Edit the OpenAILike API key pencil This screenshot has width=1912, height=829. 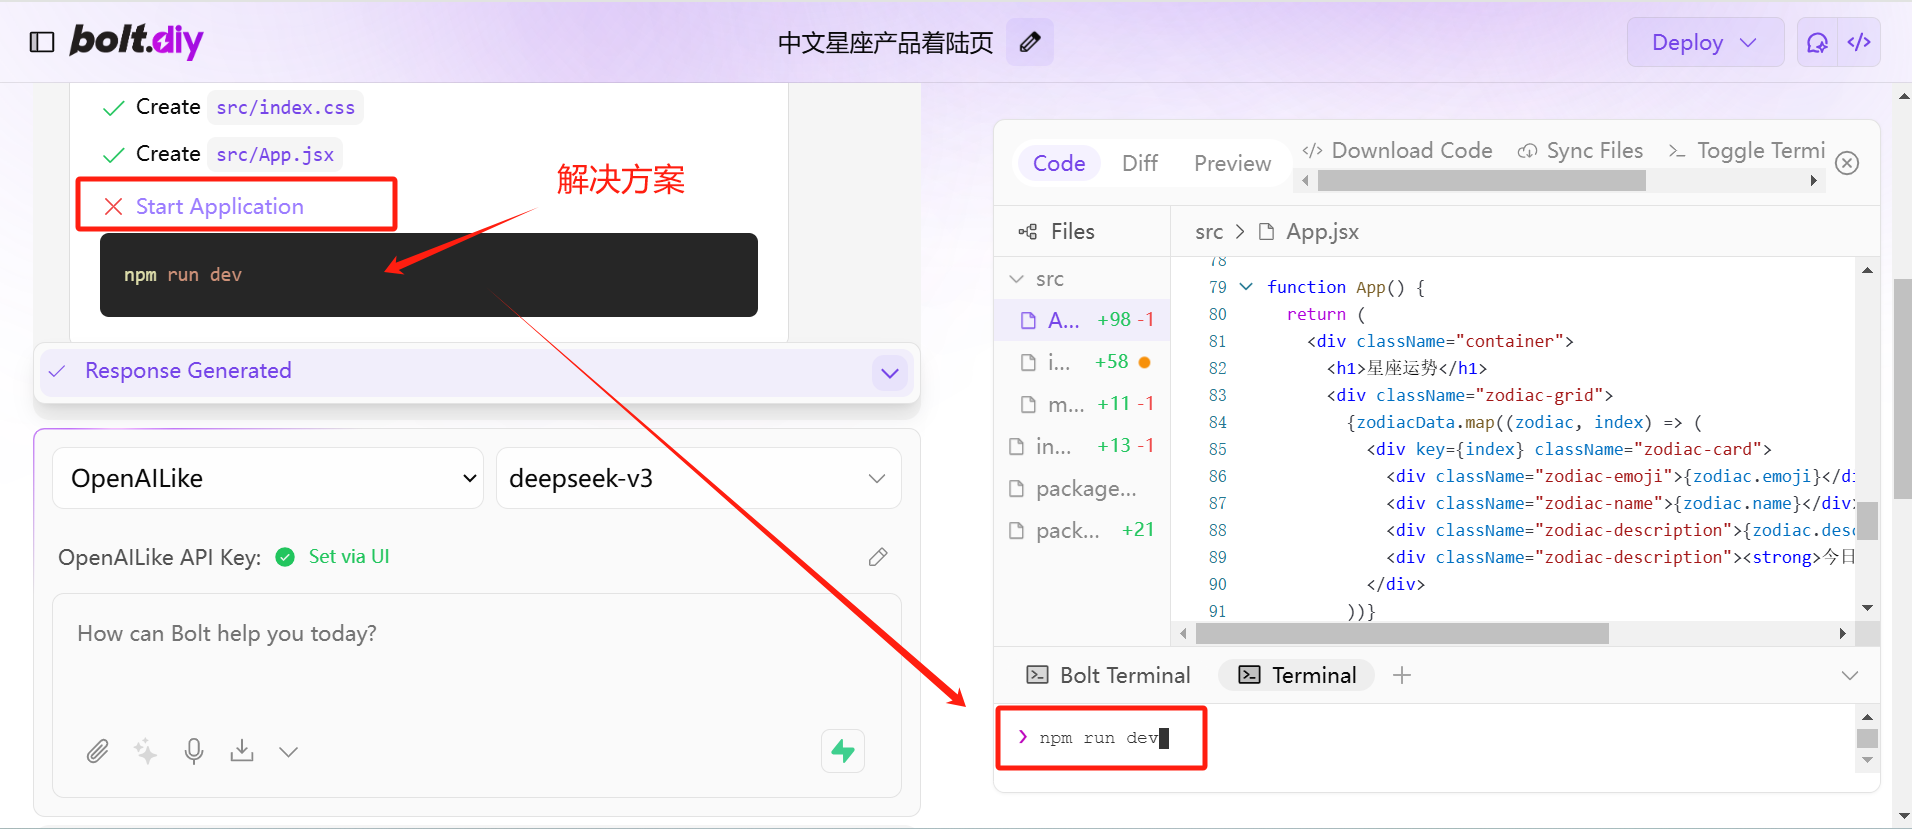pos(878,557)
